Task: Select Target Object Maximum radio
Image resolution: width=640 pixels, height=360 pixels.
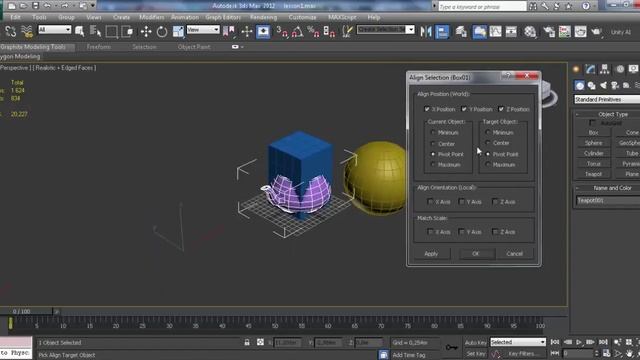Action: [488, 164]
